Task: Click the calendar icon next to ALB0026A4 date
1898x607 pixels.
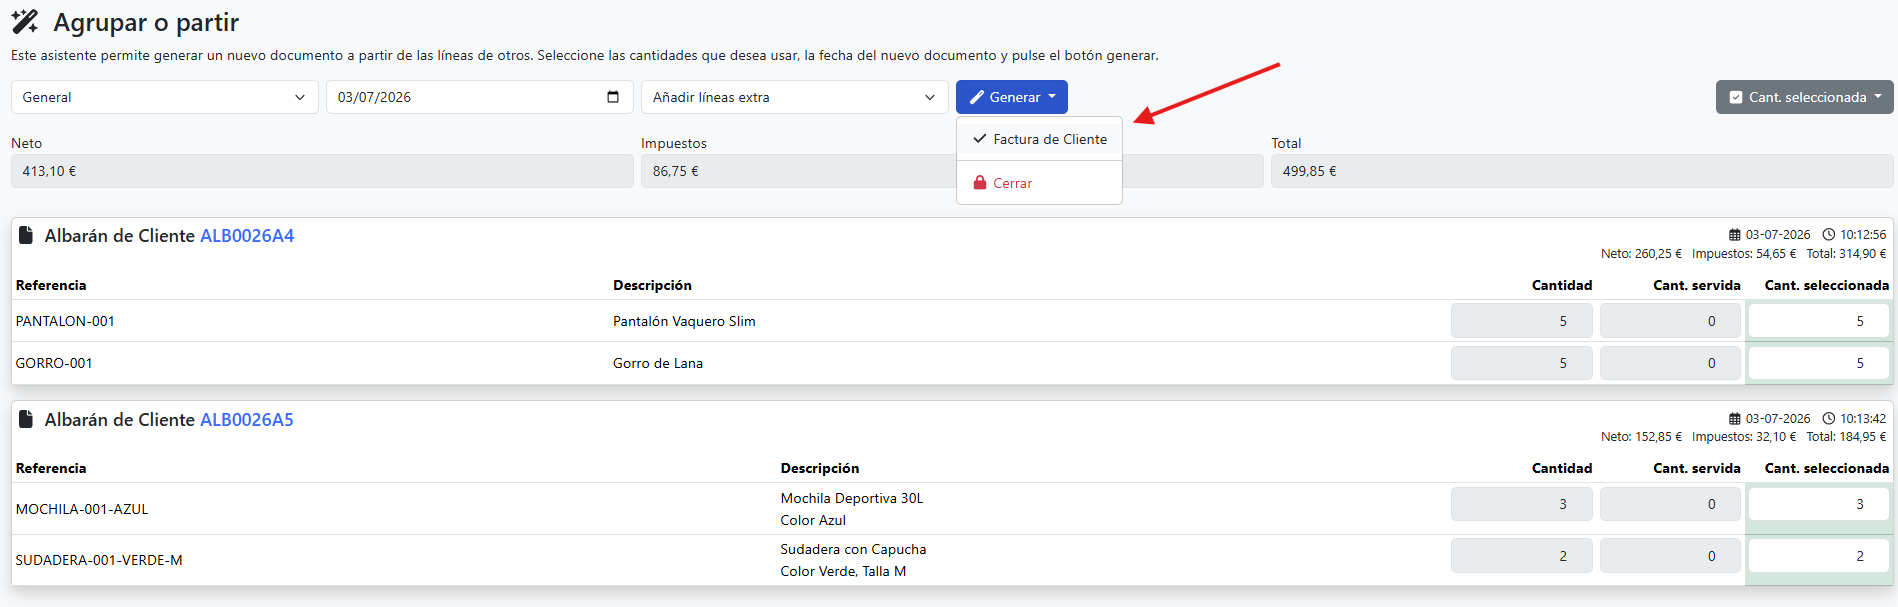Action: point(1735,235)
